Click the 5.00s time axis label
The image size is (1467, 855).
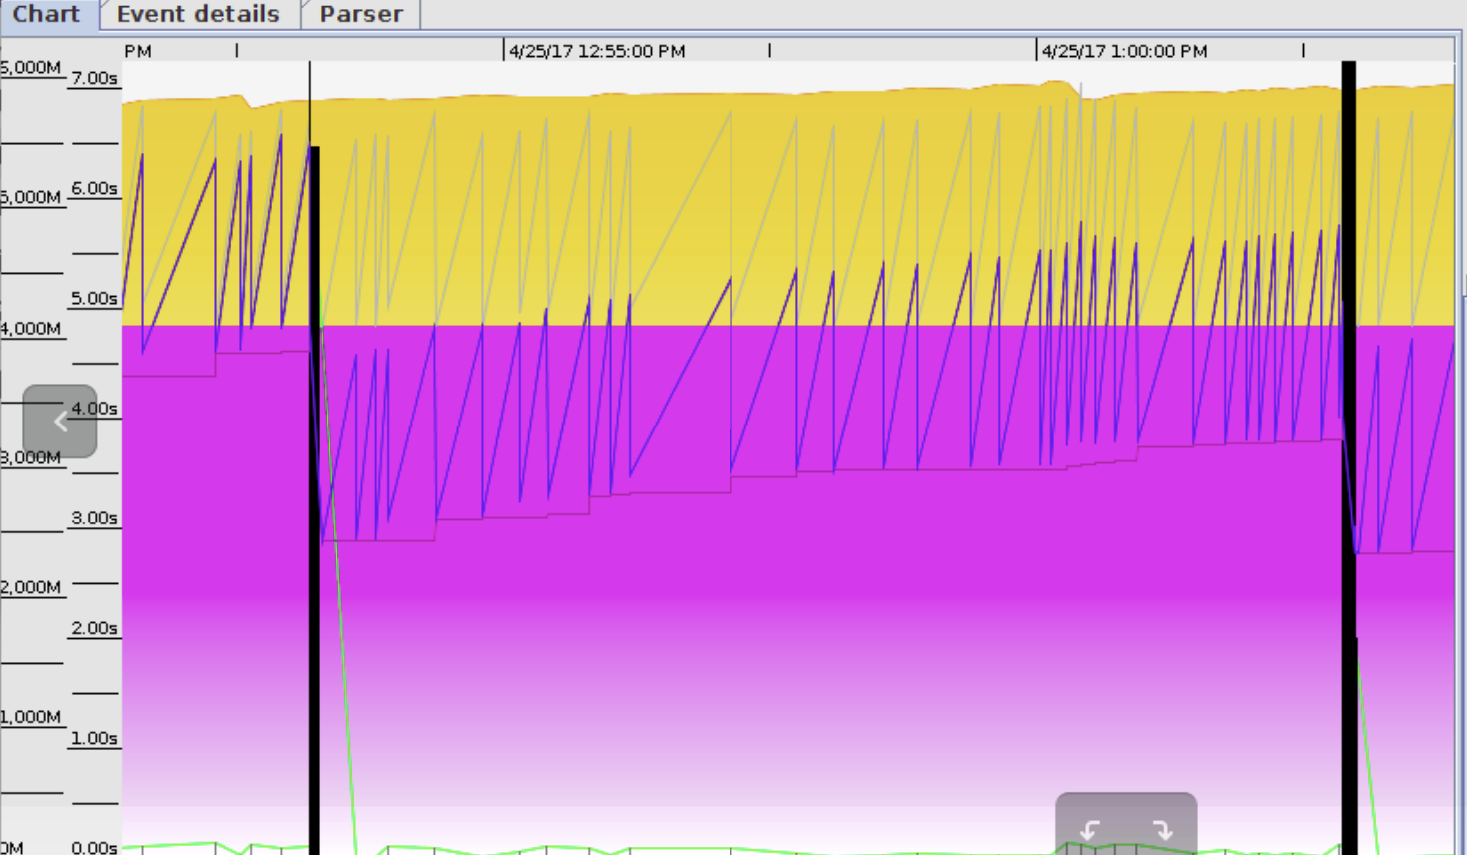point(94,298)
